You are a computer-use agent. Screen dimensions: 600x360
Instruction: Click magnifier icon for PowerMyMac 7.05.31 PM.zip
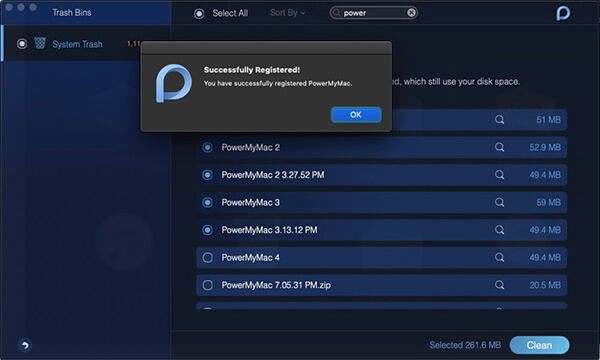pos(499,285)
